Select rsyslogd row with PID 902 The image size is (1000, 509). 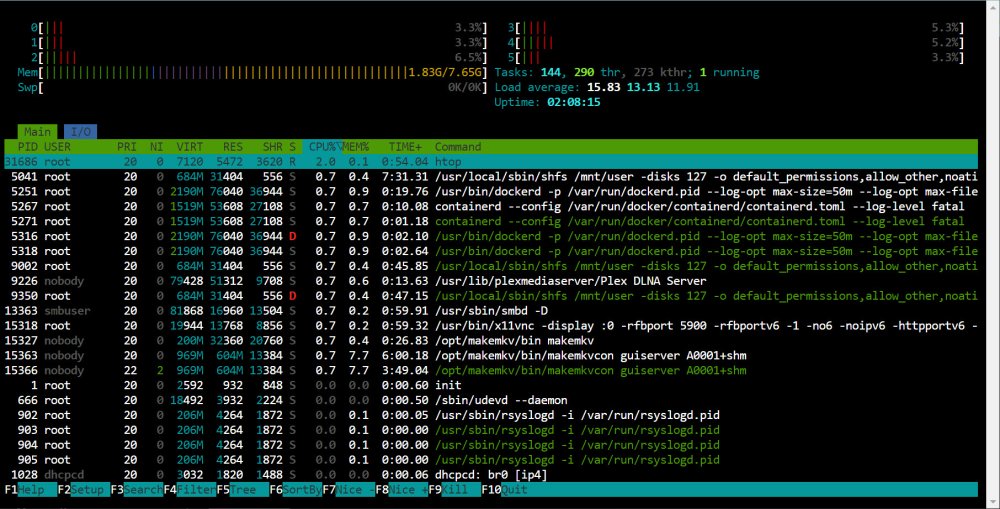click(x=491, y=415)
